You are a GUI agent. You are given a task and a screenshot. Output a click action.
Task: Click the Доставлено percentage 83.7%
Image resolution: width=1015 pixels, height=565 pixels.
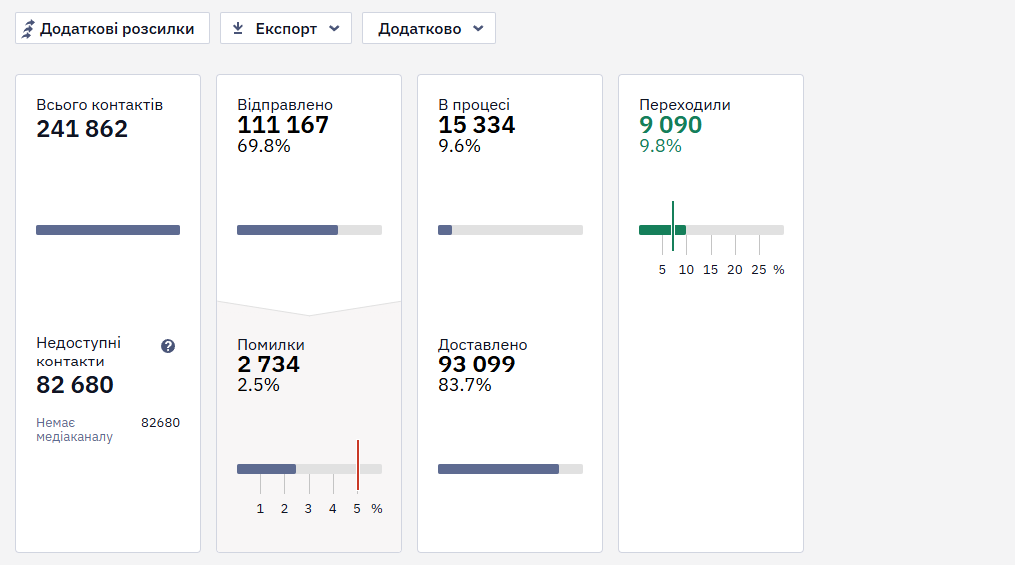click(x=465, y=385)
